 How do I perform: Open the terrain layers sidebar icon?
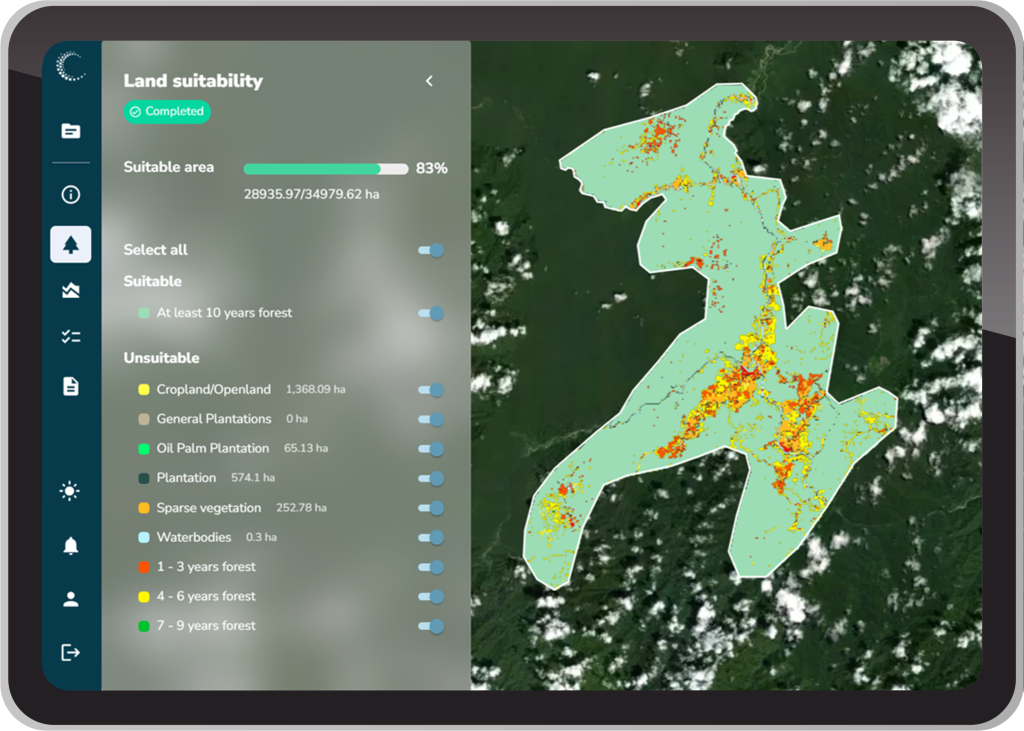pyautogui.click(x=70, y=291)
